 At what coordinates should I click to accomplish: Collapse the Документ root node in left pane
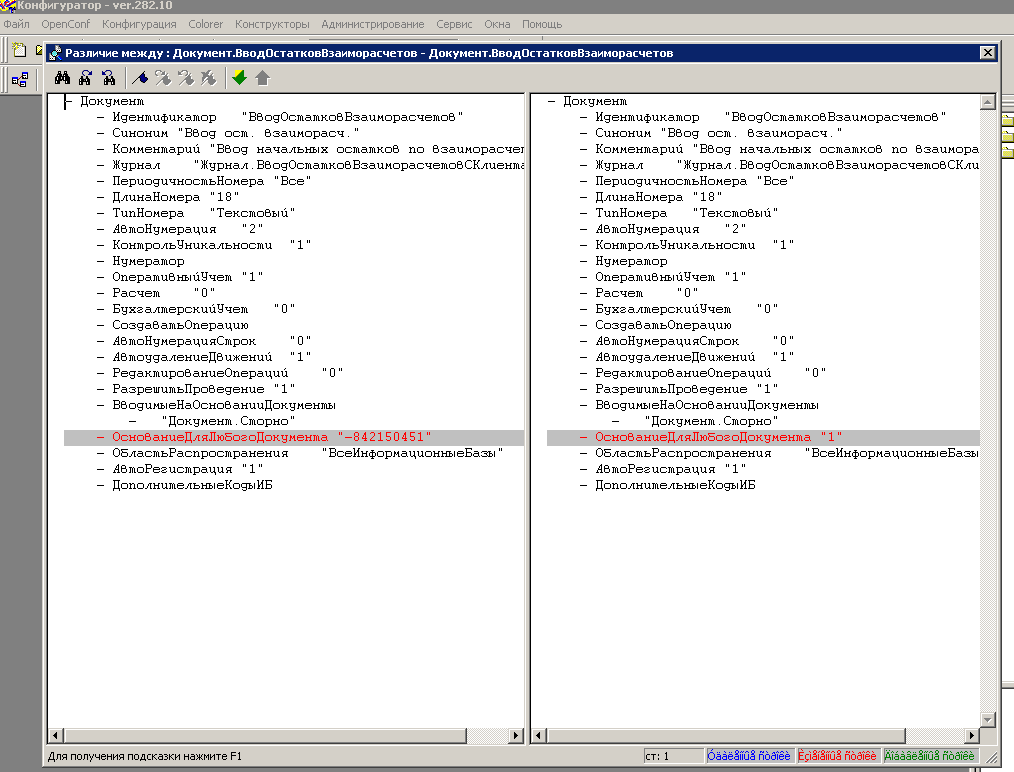click(67, 101)
